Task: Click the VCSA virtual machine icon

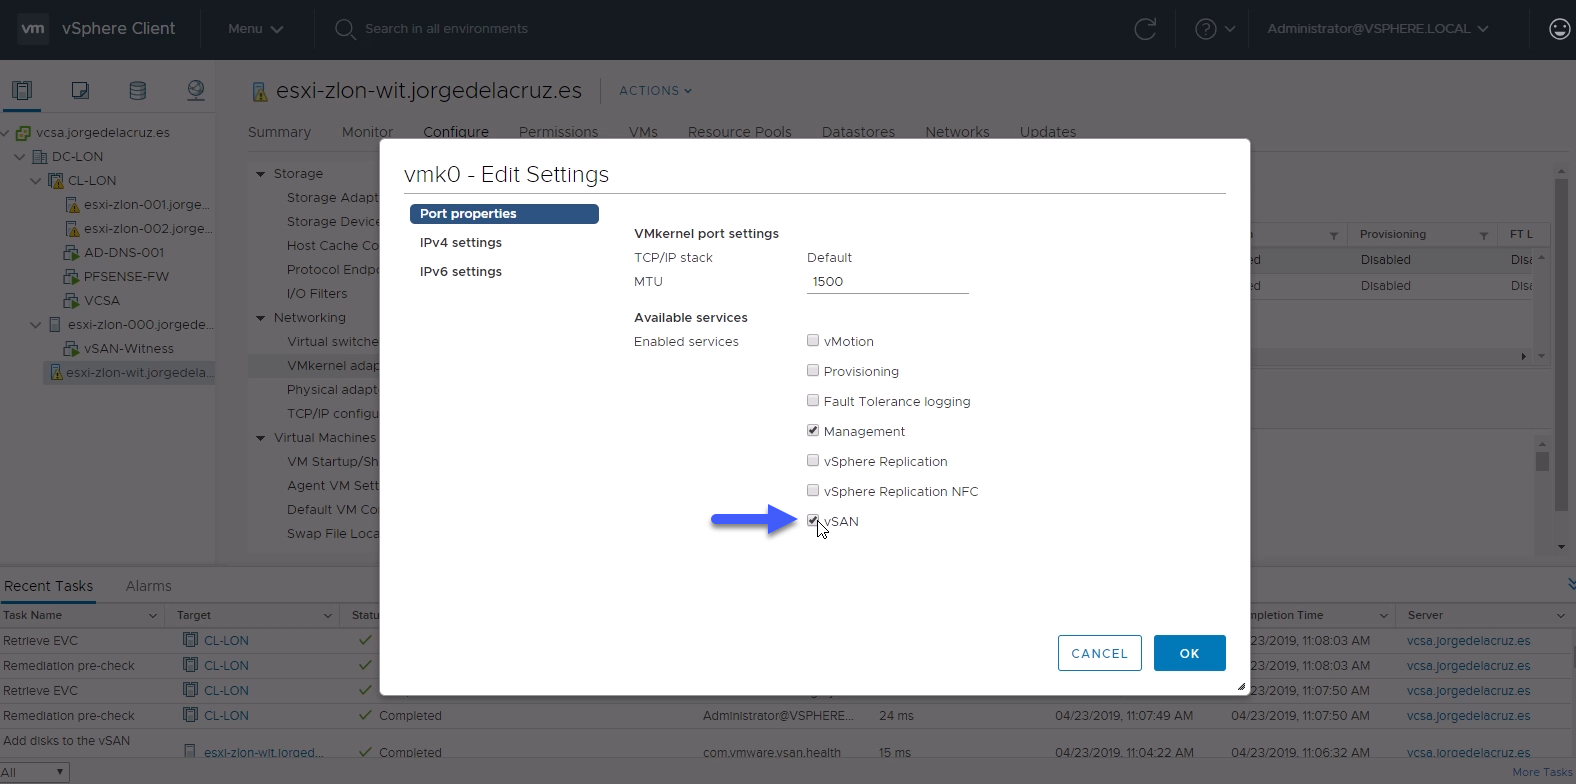Action: click(x=72, y=301)
